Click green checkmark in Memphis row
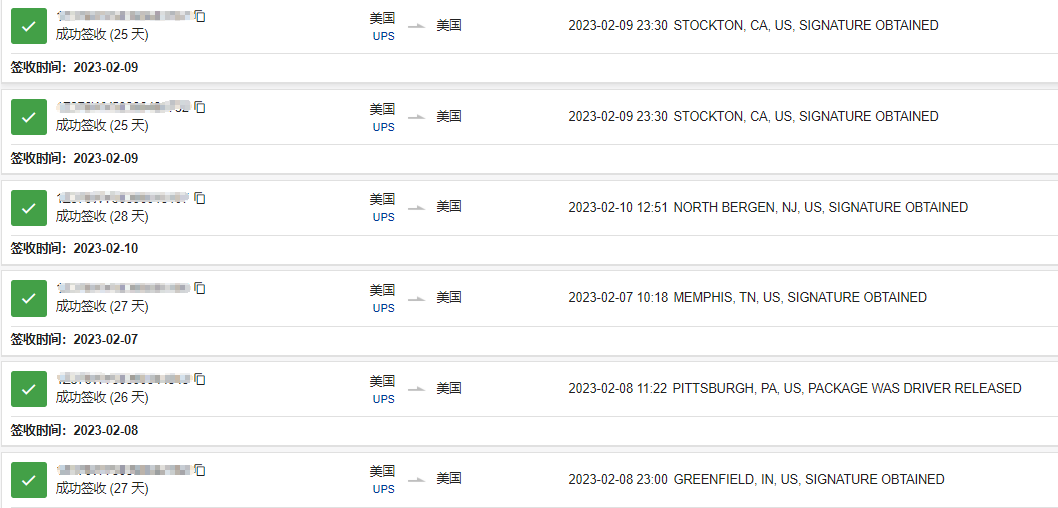The width and height of the screenshot is (1058, 508). pos(29,298)
